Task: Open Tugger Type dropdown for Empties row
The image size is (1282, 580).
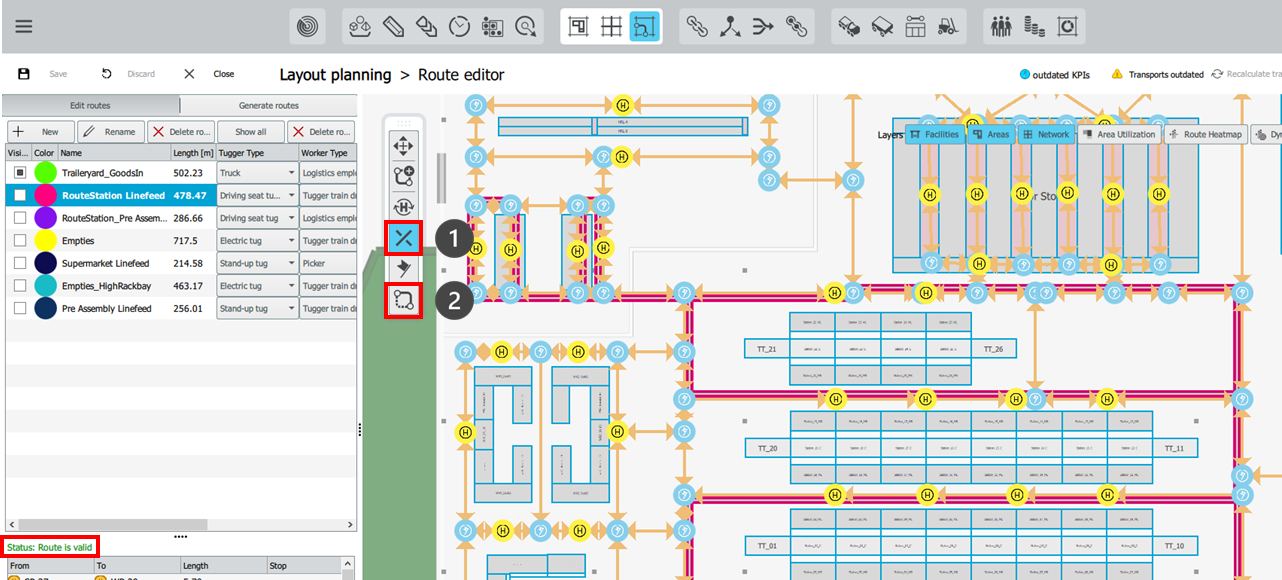Action: click(258, 241)
